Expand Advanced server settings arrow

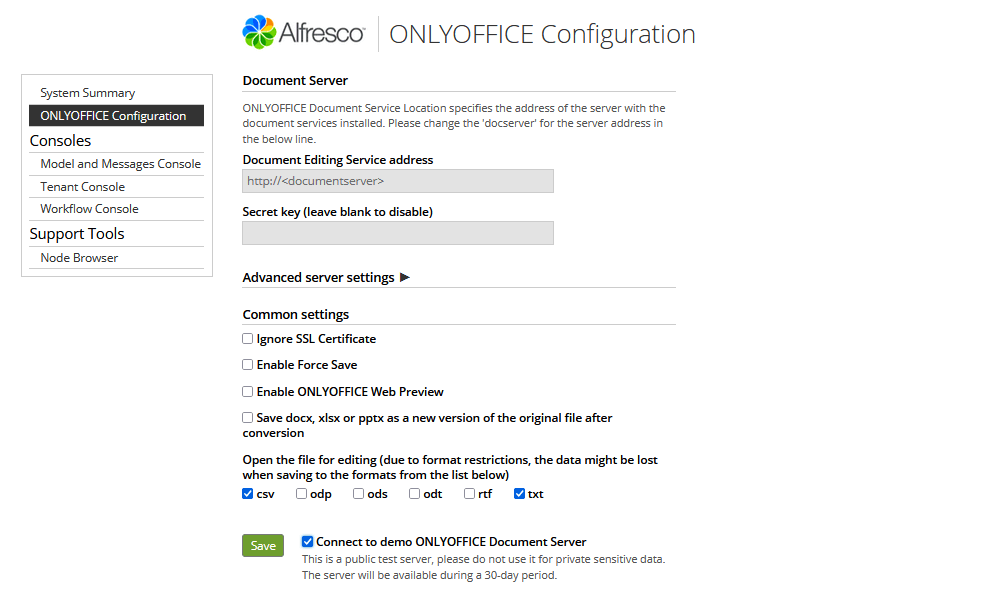click(x=405, y=277)
